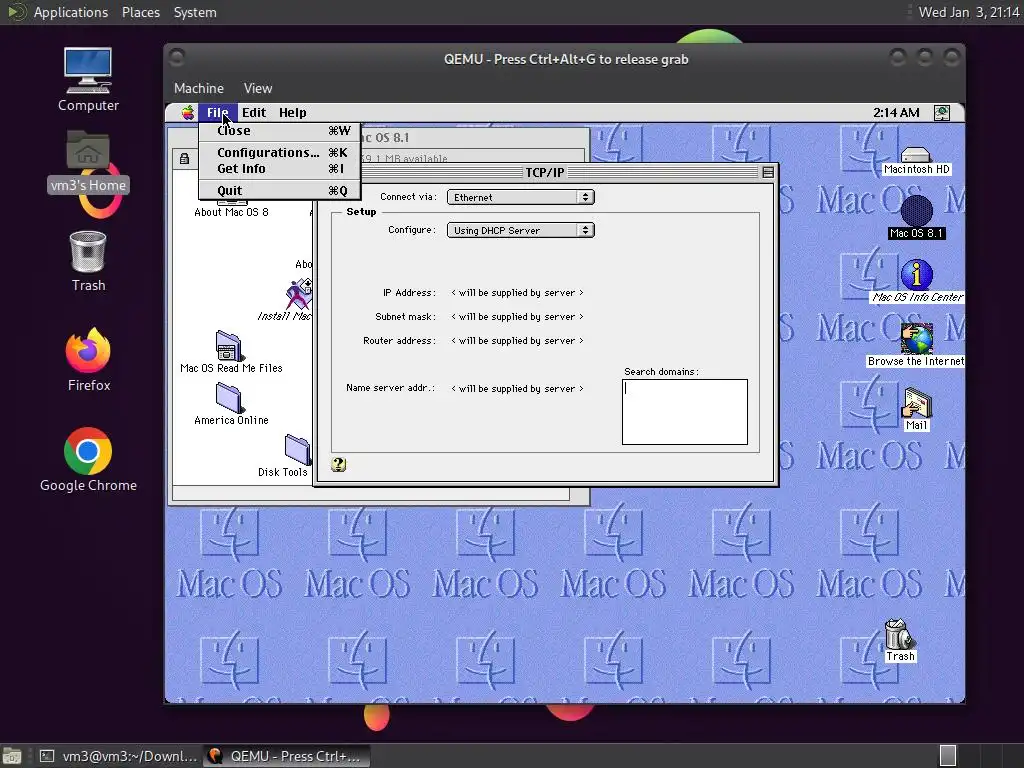Image resolution: width=1024 pixels, height=768 pixels.
Task: Open the QEMU Machine menu
Action: point(199,88)
